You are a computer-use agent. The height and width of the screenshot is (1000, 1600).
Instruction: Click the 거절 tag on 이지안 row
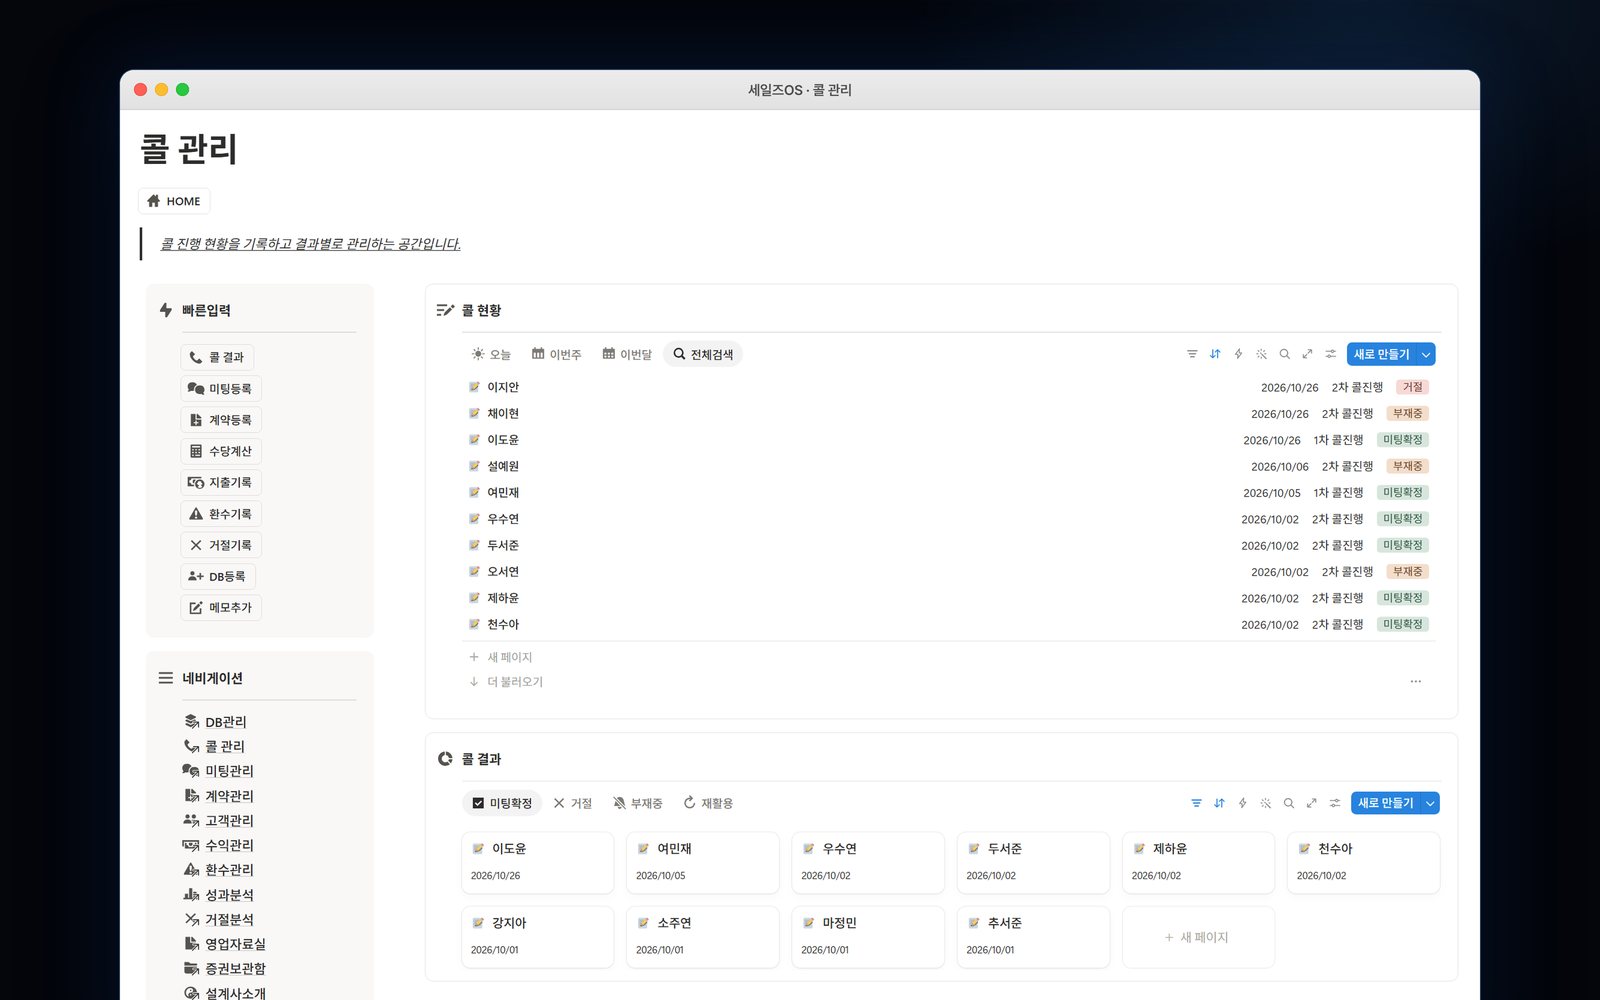tap(1413, 387)
